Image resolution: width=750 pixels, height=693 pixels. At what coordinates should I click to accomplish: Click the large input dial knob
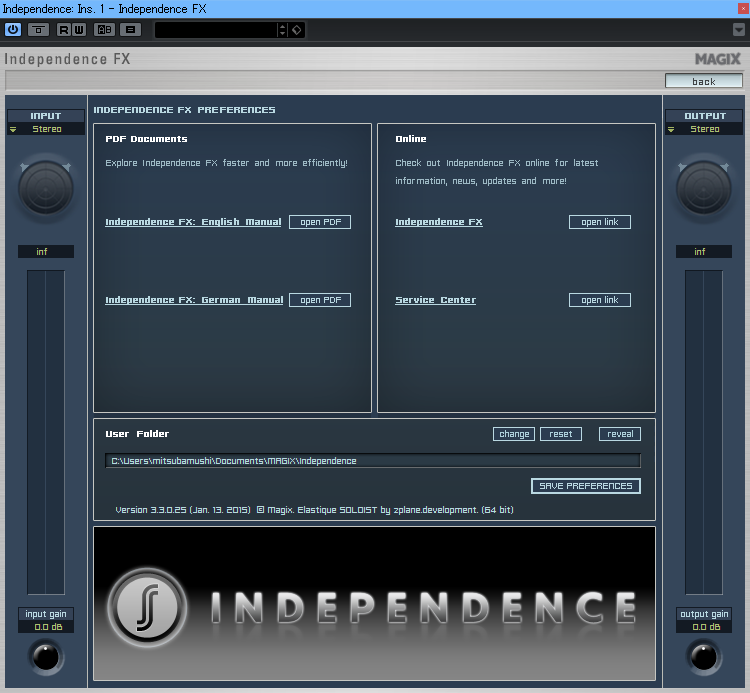(x=46, y=189)
